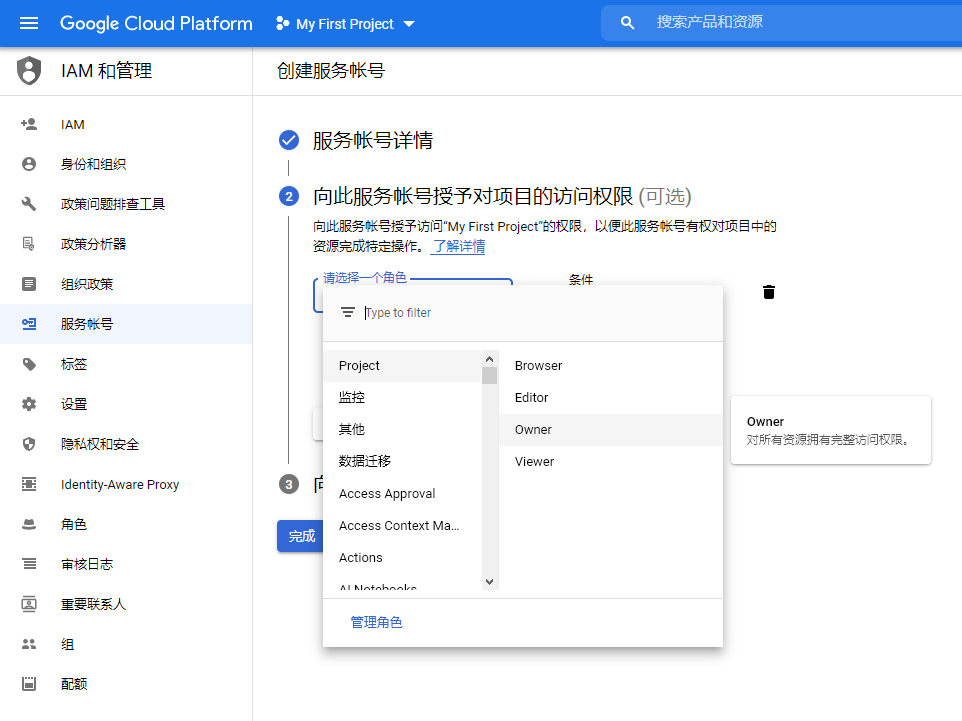Click the search icon in the top bar
This screenshot has width=962, height=721.
pyautogui.click(x=627, y=22)
